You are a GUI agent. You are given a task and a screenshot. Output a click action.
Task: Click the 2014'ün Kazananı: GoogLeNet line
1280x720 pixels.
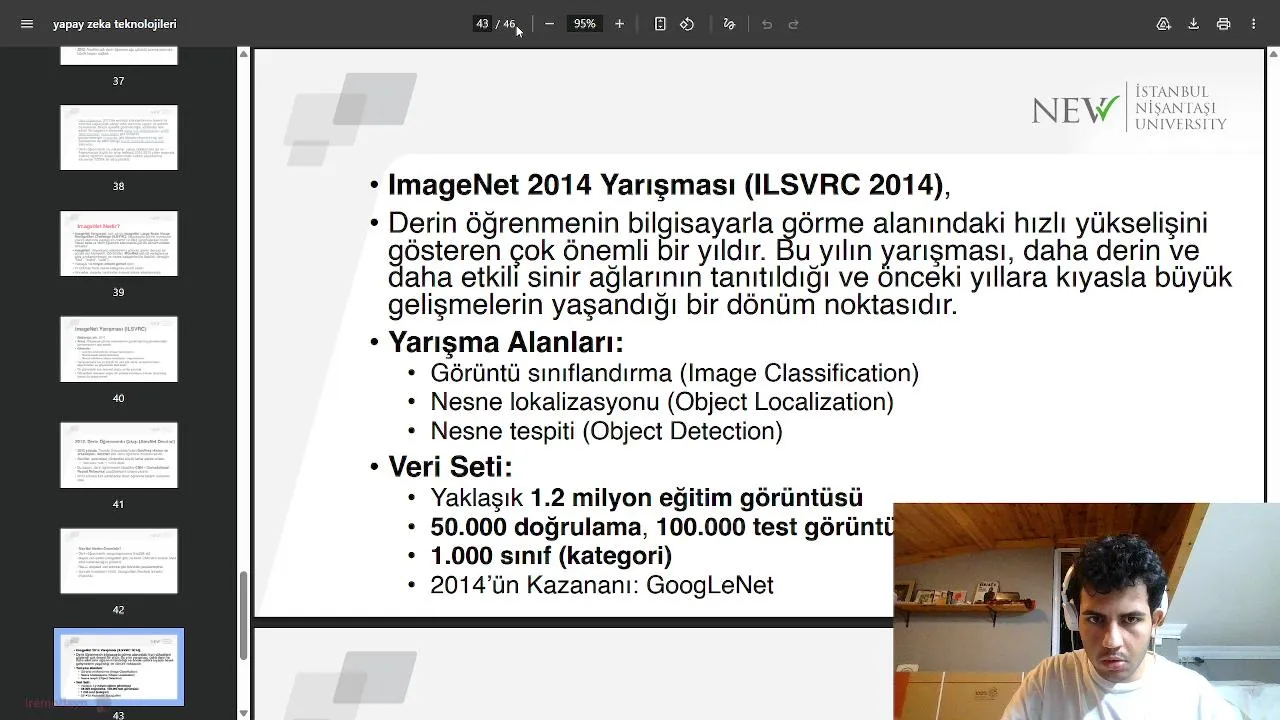pos(602,585)
